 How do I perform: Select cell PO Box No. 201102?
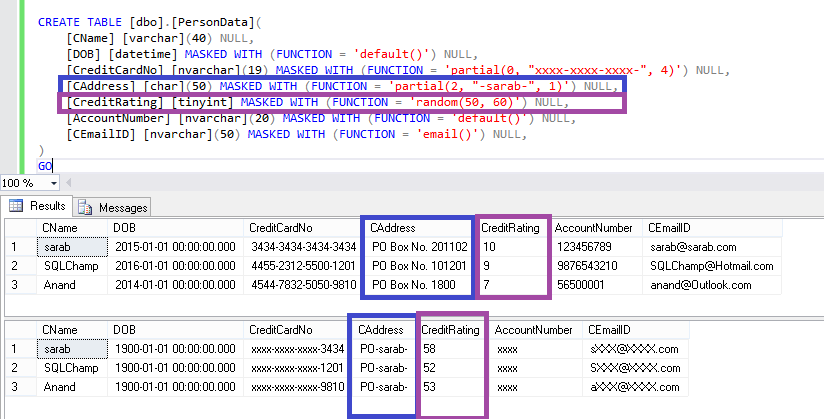point(419,247)
